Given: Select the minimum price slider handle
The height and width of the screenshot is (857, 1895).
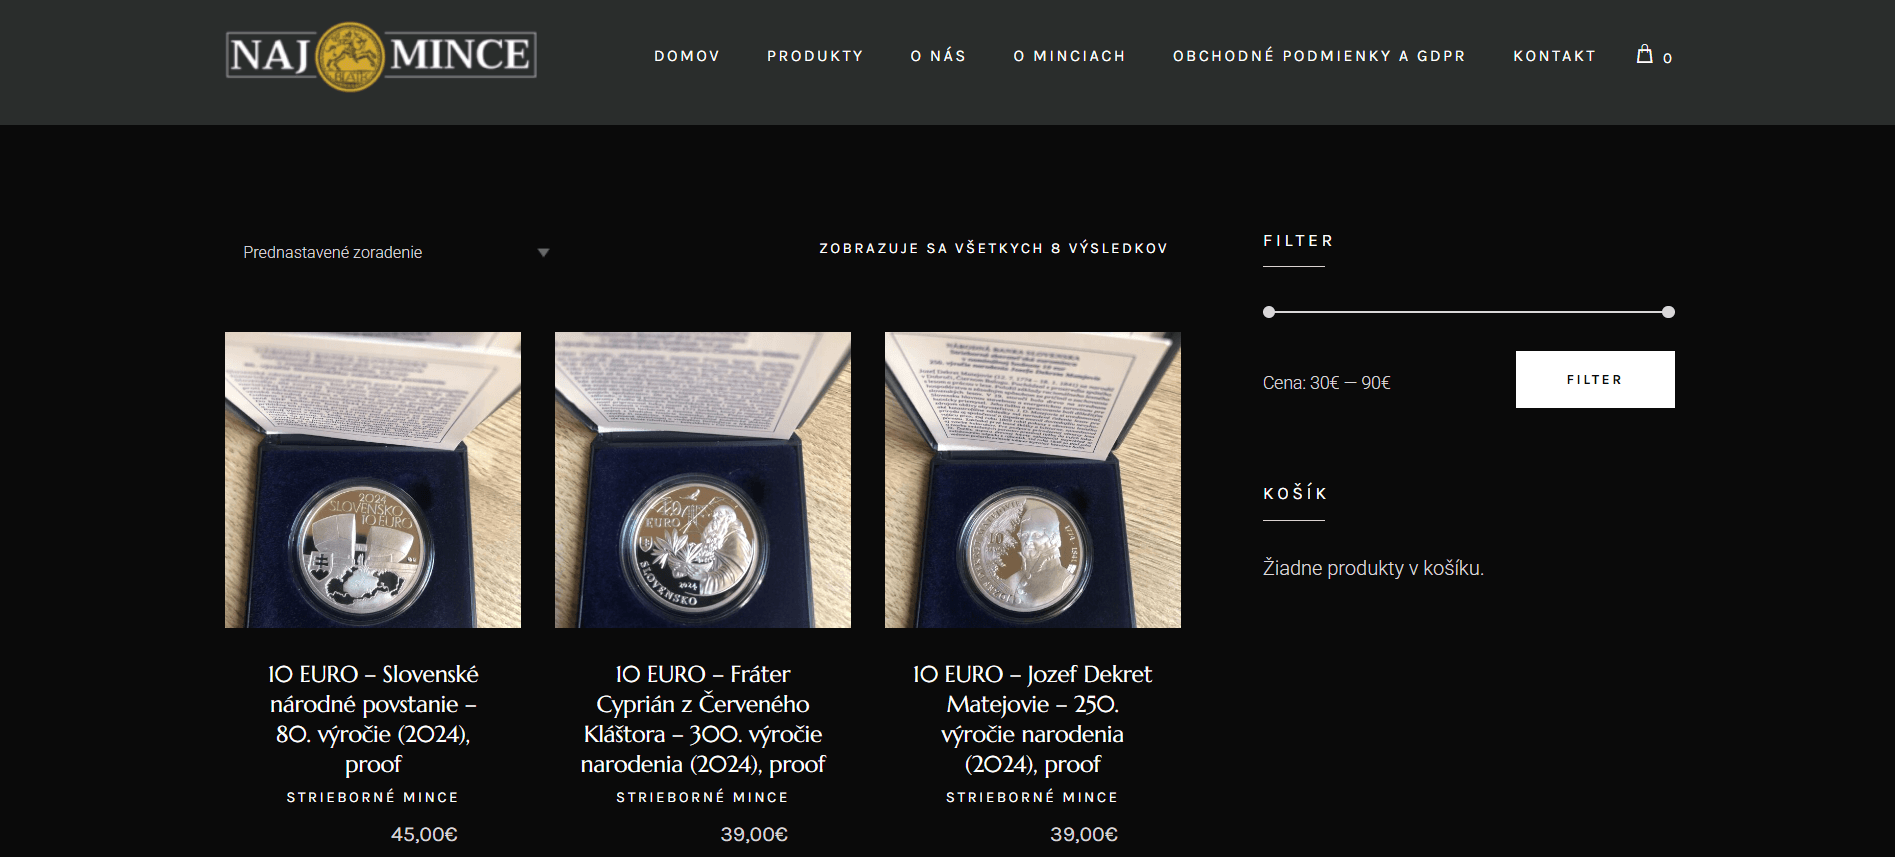Looking at the screenshot, I should click(x=1269, y=312).
